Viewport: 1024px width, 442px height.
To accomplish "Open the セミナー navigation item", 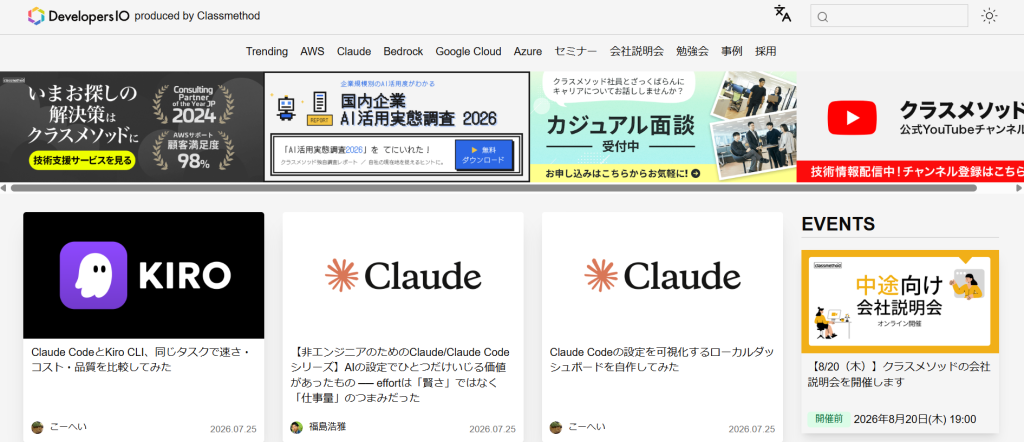I will 575,52.
